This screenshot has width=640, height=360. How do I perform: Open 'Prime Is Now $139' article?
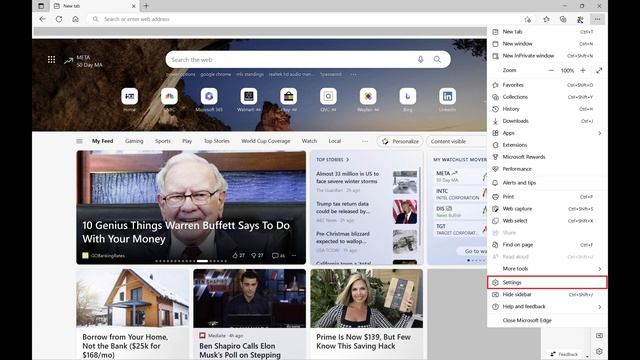[363, 341]
